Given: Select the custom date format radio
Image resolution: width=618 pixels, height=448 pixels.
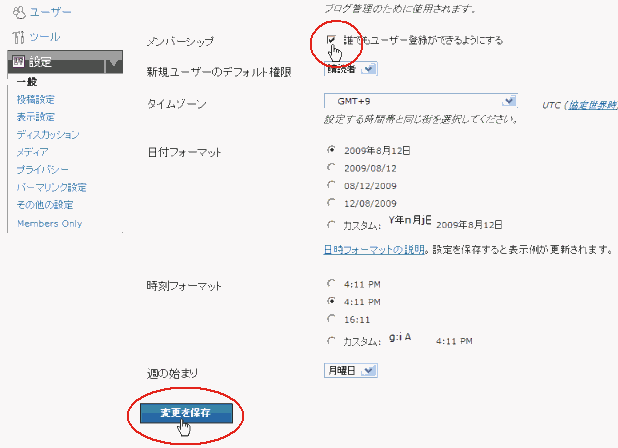Looking at the screenshot, I should pos(331,225).
